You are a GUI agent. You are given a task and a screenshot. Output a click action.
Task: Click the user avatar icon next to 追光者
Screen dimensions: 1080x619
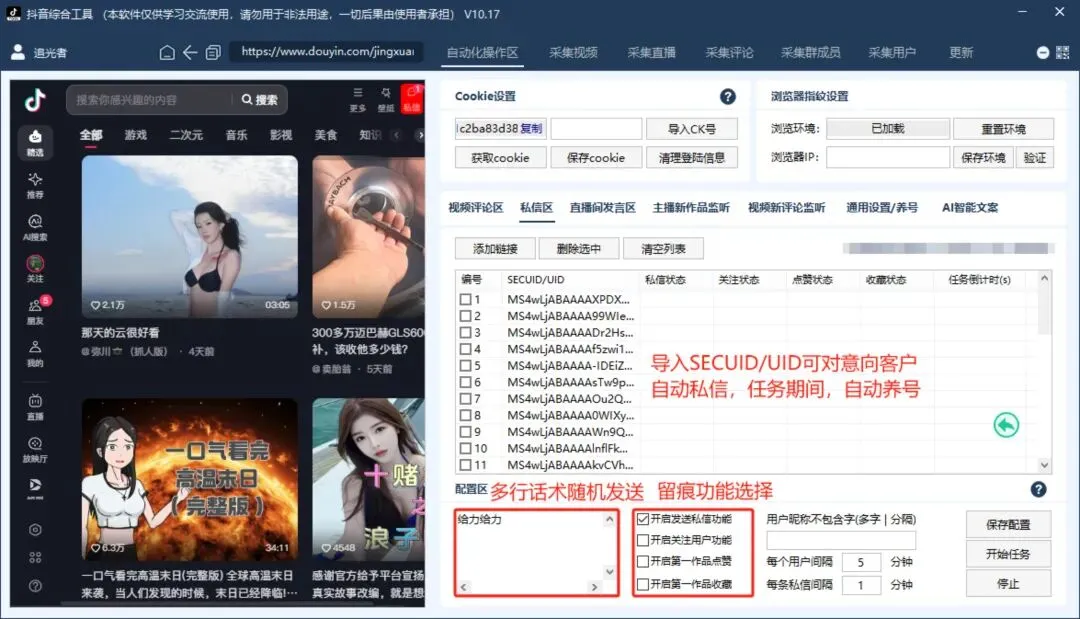pyautogui.click(x=18, y=52)
